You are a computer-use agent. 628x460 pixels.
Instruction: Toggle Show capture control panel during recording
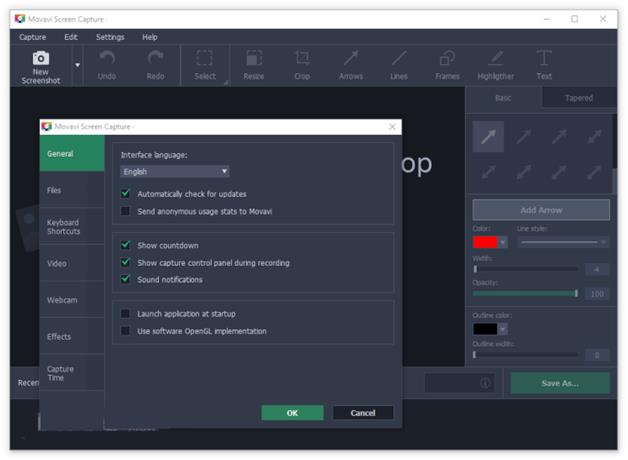(125, 263)
